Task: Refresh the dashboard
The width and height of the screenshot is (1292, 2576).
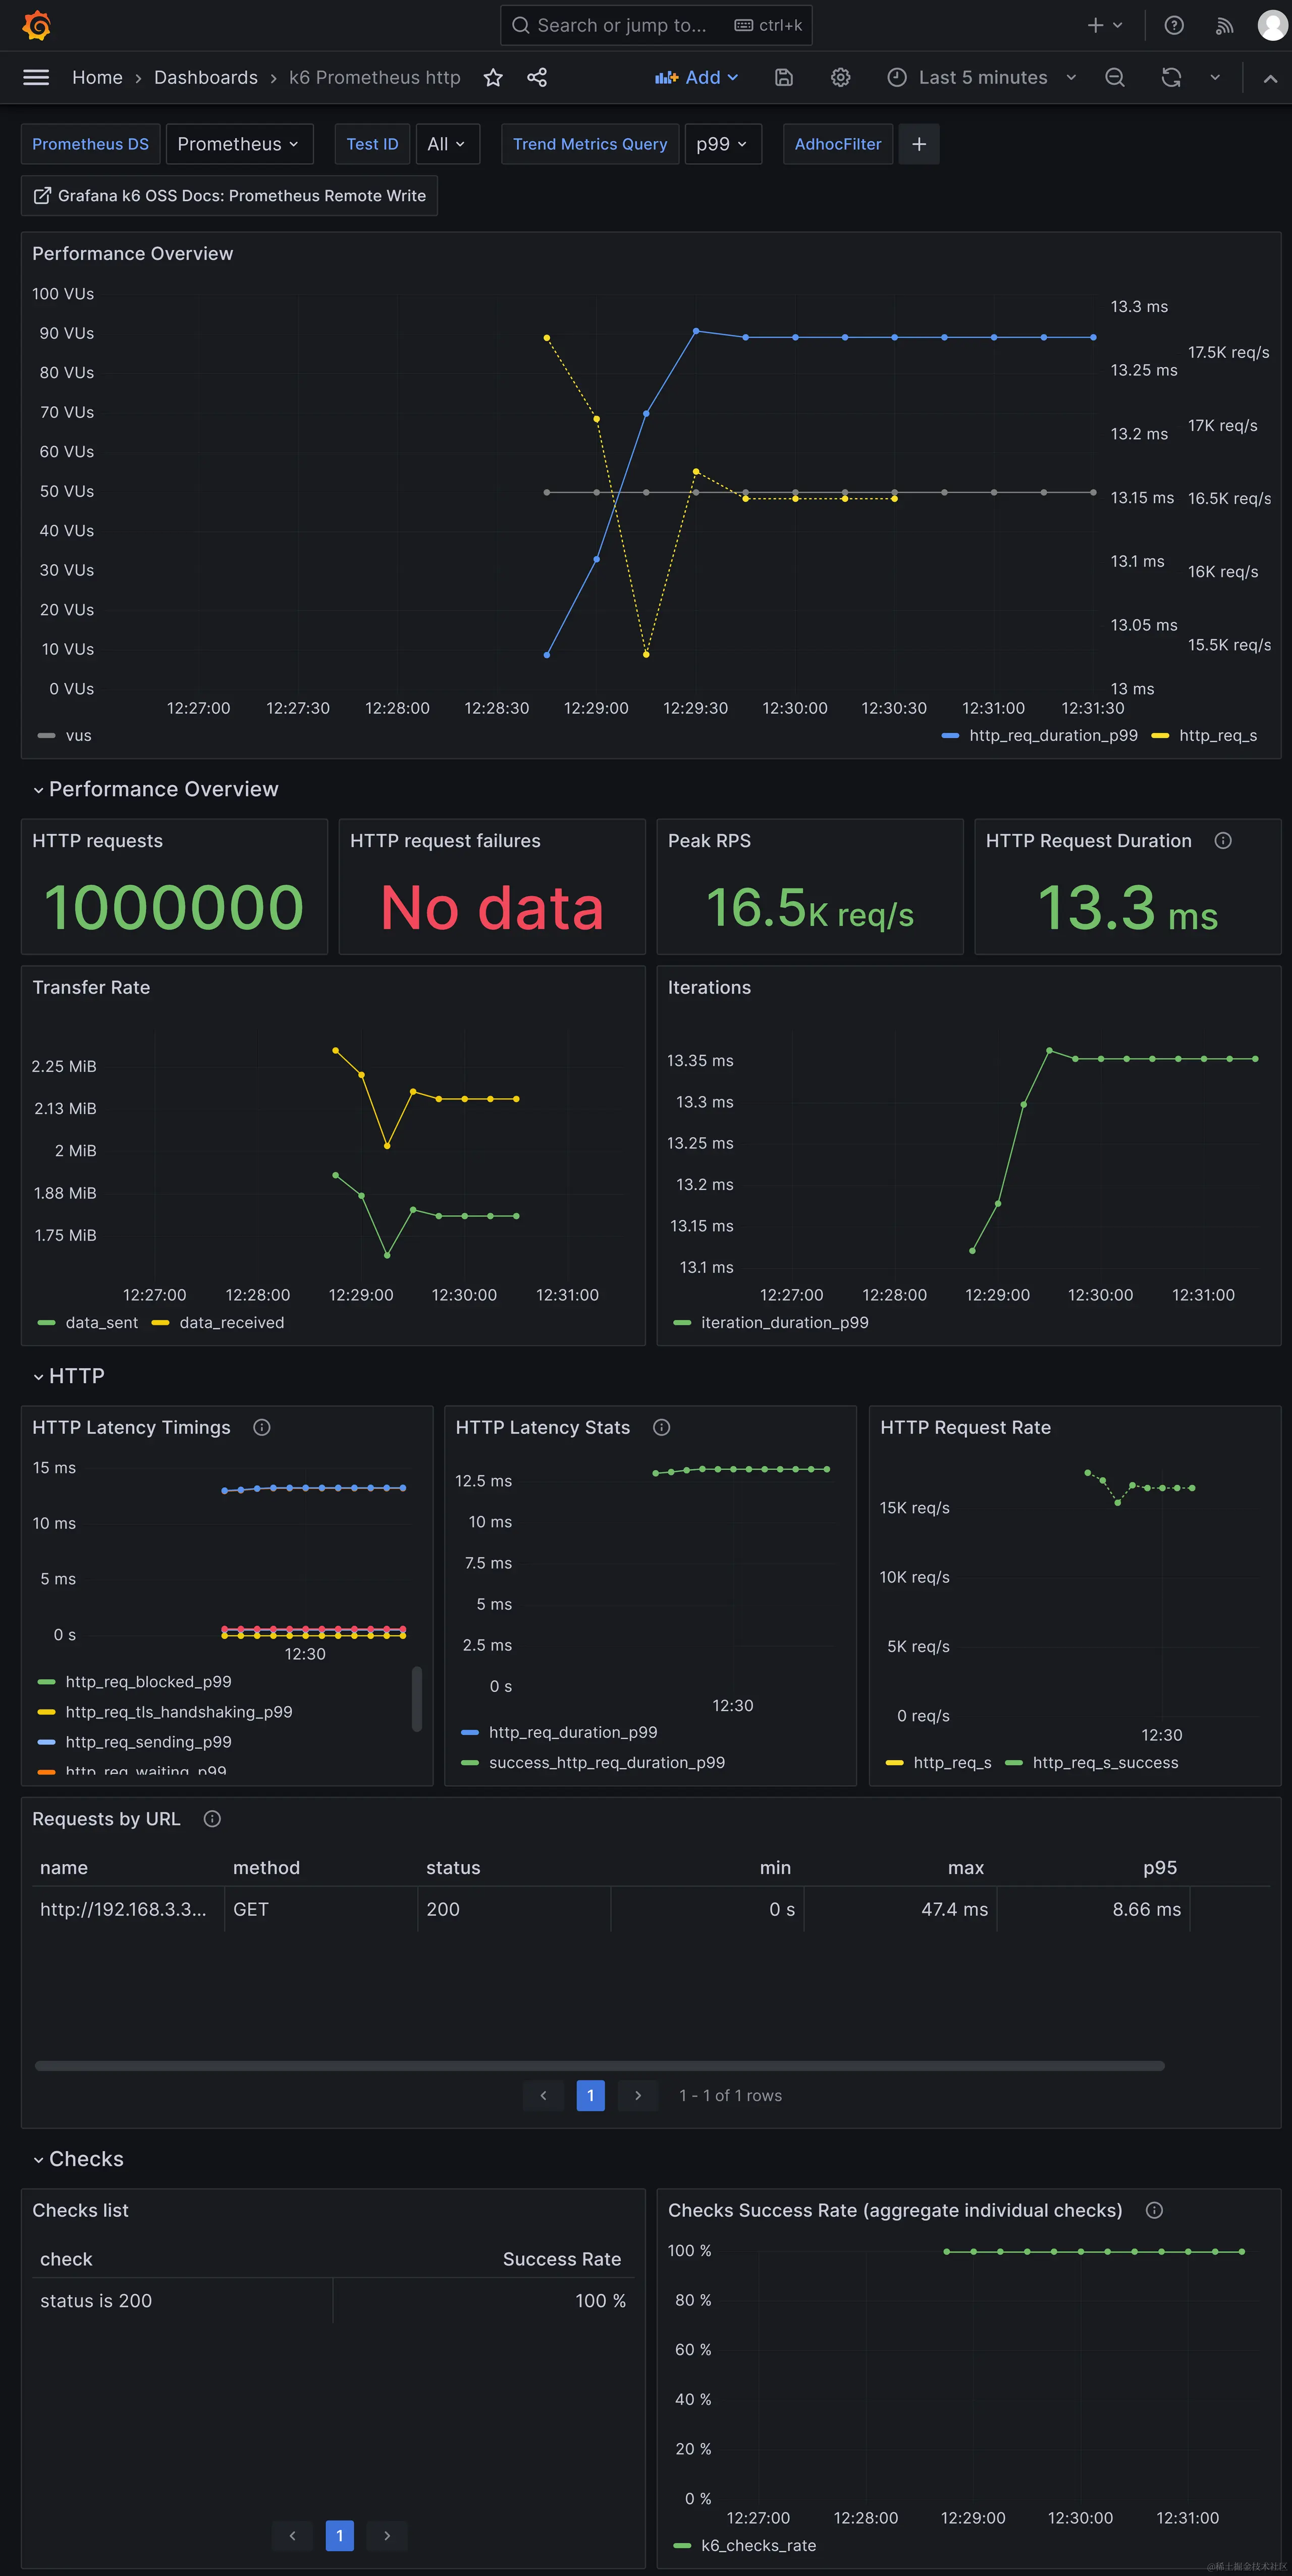Action: [x=1171, y=77]
